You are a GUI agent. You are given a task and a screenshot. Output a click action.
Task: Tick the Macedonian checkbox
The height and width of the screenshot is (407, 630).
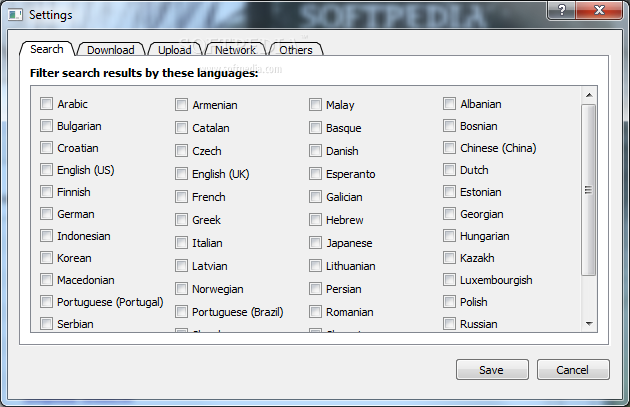pyautogui.click(x=46, y=280)
